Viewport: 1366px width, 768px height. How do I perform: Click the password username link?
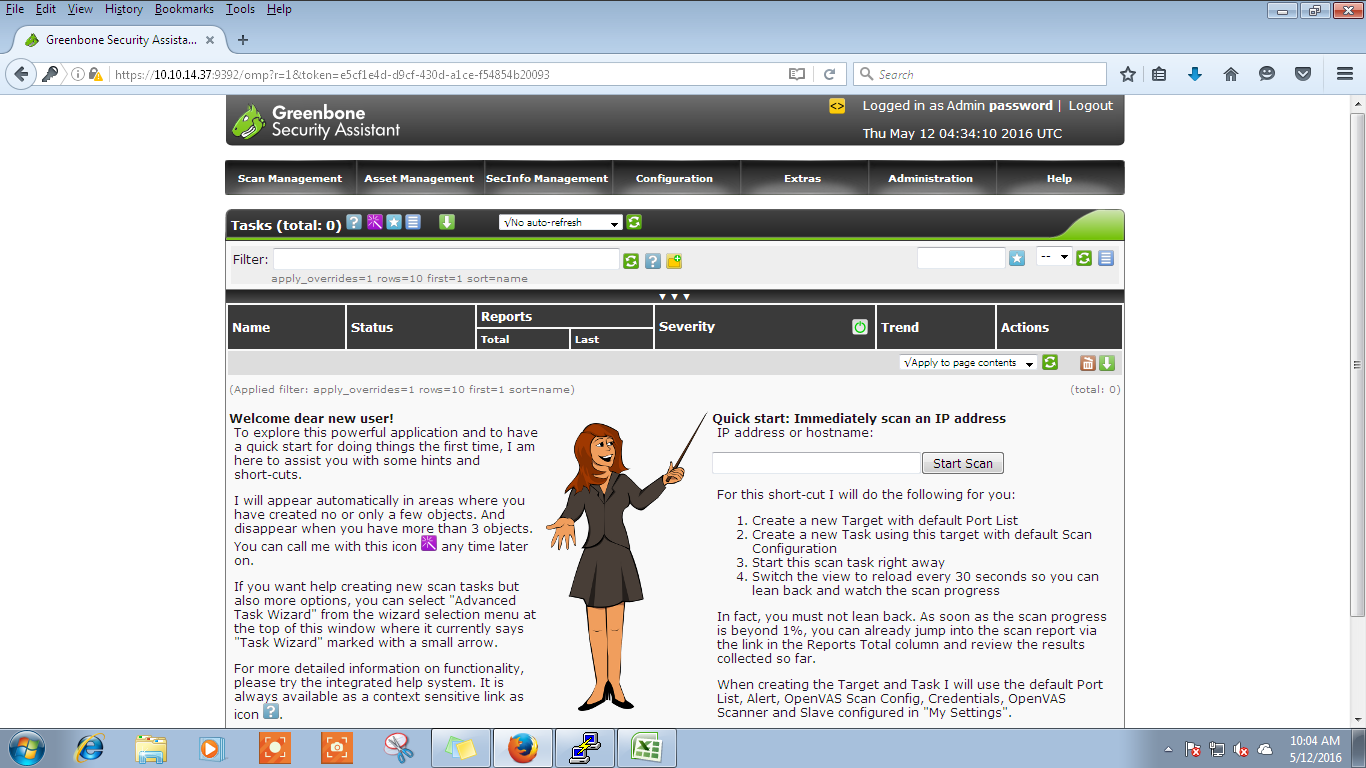(1020, 105)
